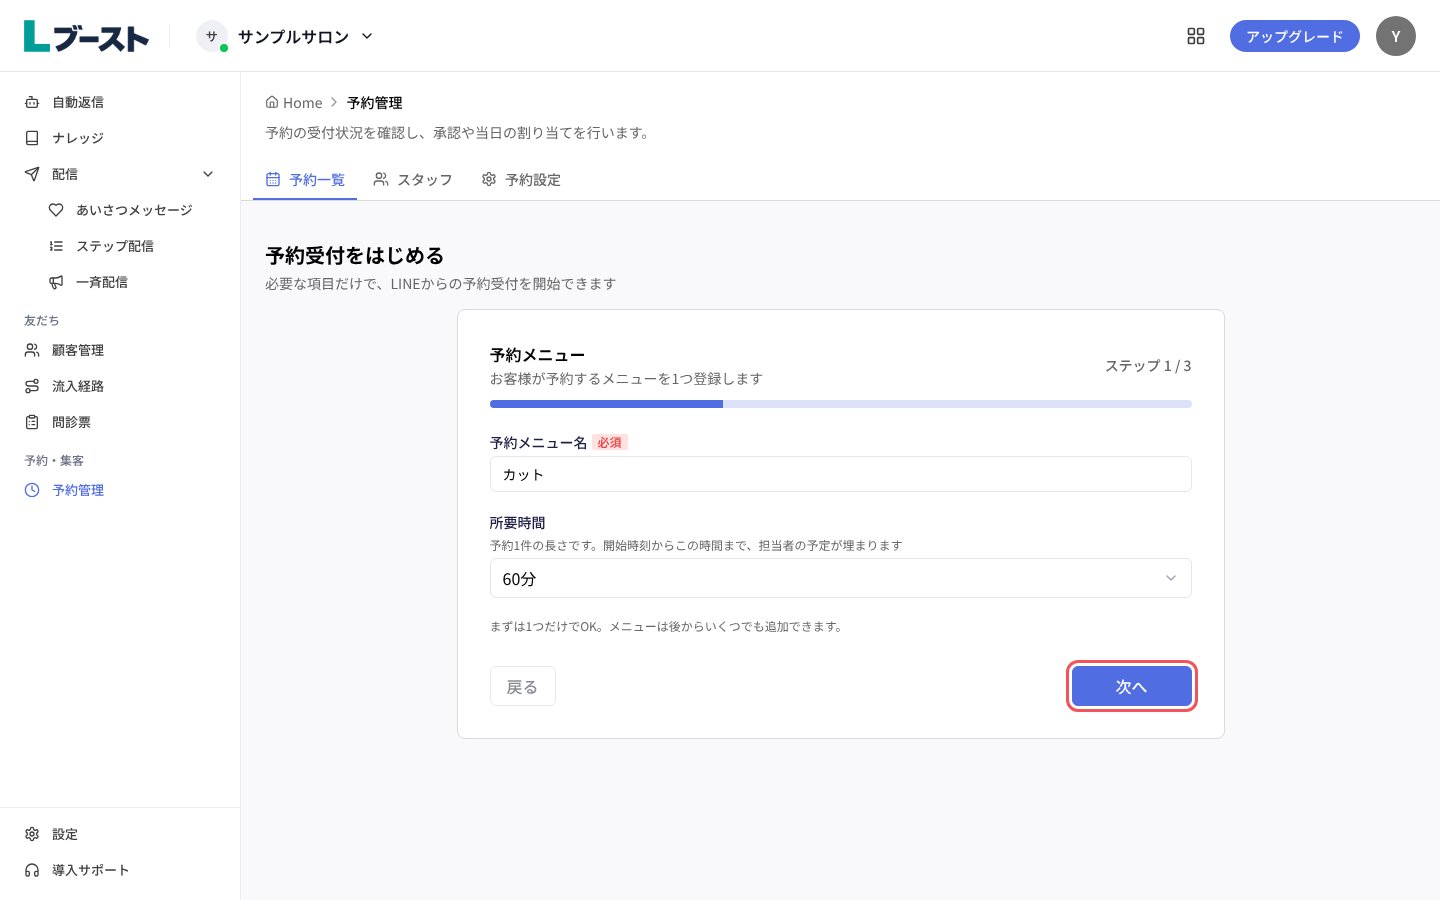This screenshot has width=1440, height=900.
Task: Switch to the 予約設定 tab
Action: 521,180
